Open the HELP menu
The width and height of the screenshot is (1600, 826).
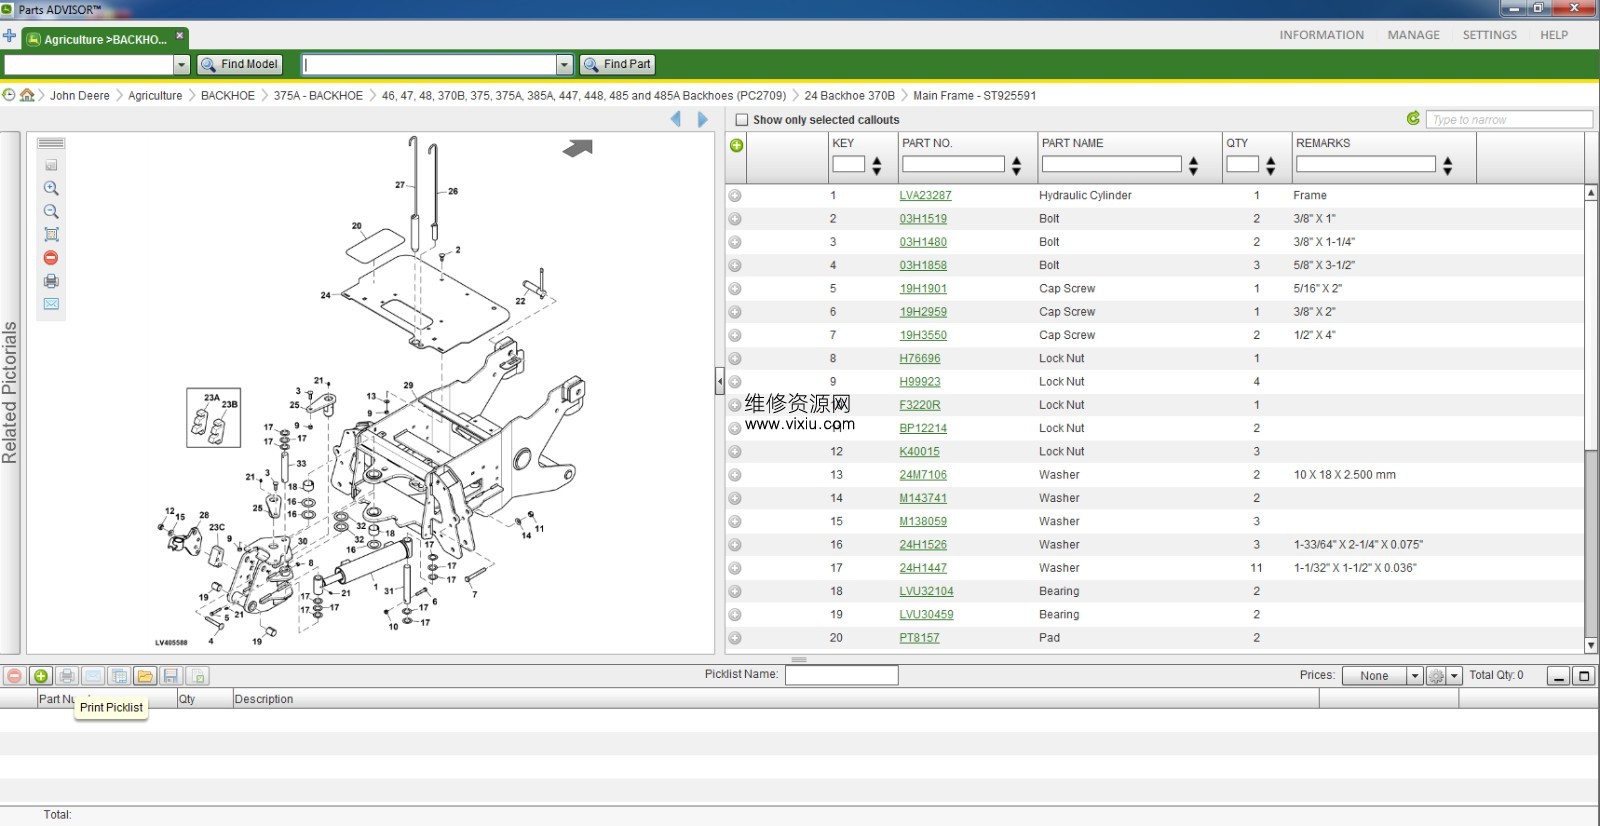click(x=1553, y=35)
